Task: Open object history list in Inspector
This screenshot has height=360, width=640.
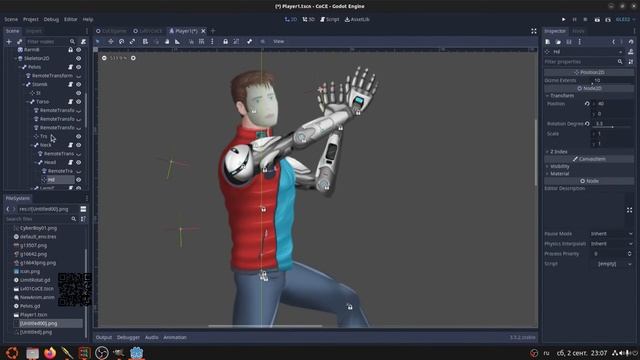Action: (631, 42)
